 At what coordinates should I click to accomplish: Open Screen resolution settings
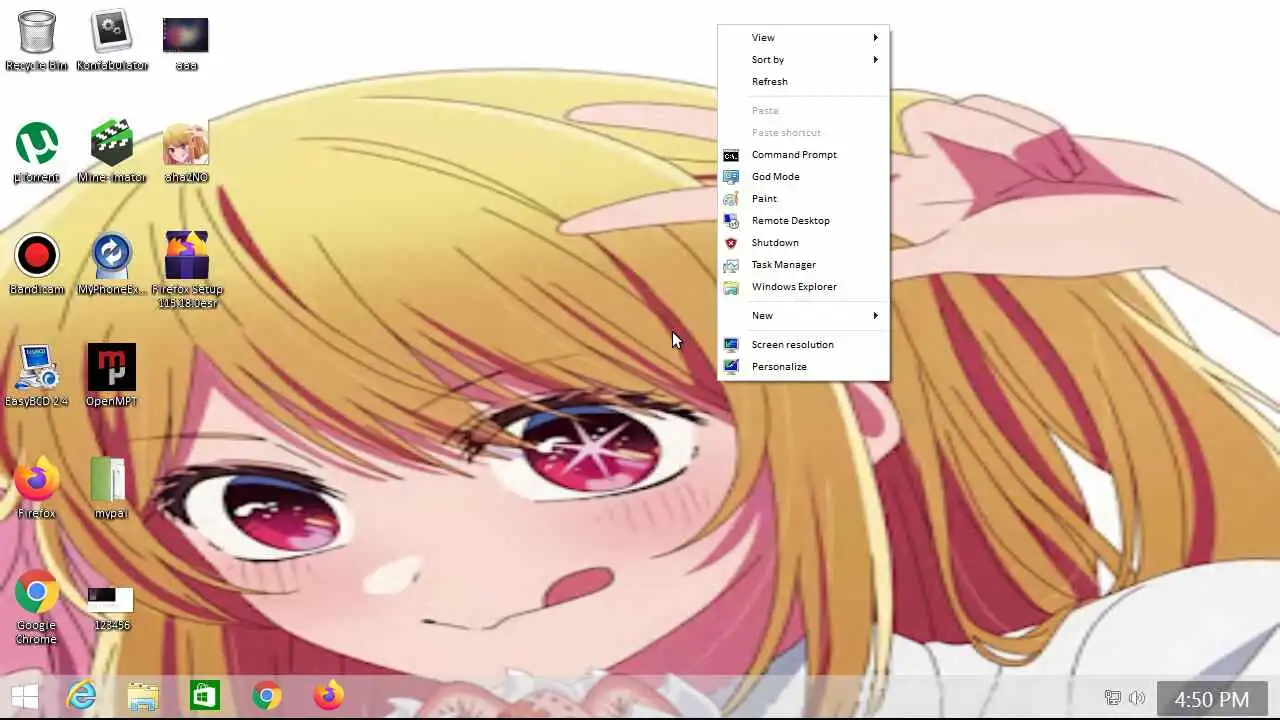click(x=803, y=344)
